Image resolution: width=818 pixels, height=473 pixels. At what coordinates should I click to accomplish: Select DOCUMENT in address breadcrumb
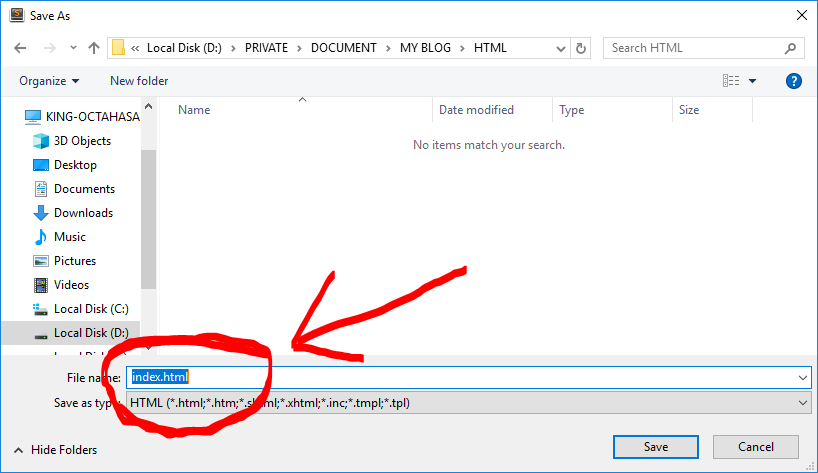(x=343, y=48)
